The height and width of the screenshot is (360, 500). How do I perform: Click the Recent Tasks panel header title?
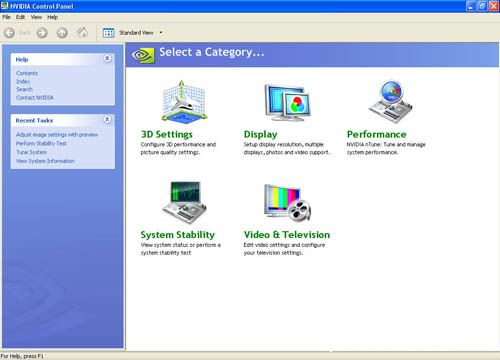point(34,120)
